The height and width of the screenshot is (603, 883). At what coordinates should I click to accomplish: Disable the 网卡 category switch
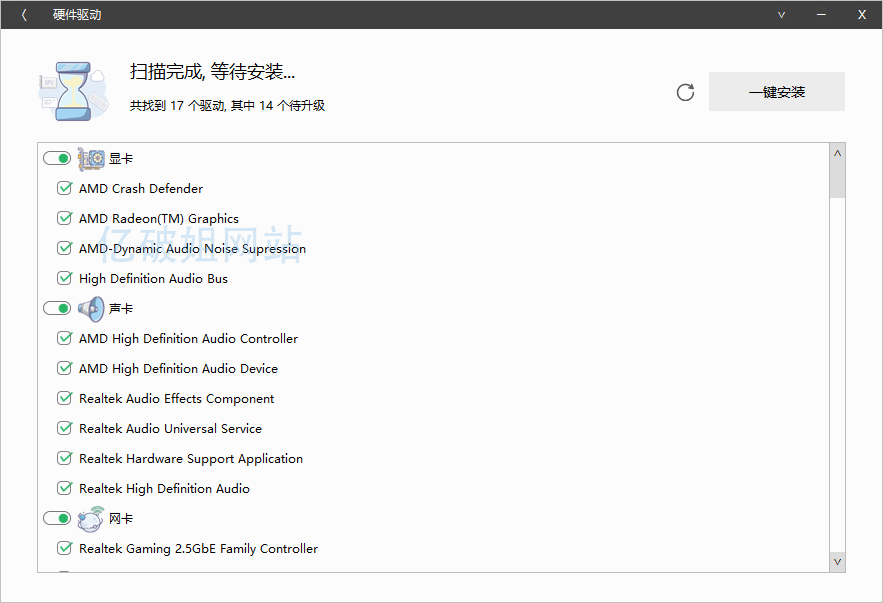pyautogui.click(x=57, y=519)
